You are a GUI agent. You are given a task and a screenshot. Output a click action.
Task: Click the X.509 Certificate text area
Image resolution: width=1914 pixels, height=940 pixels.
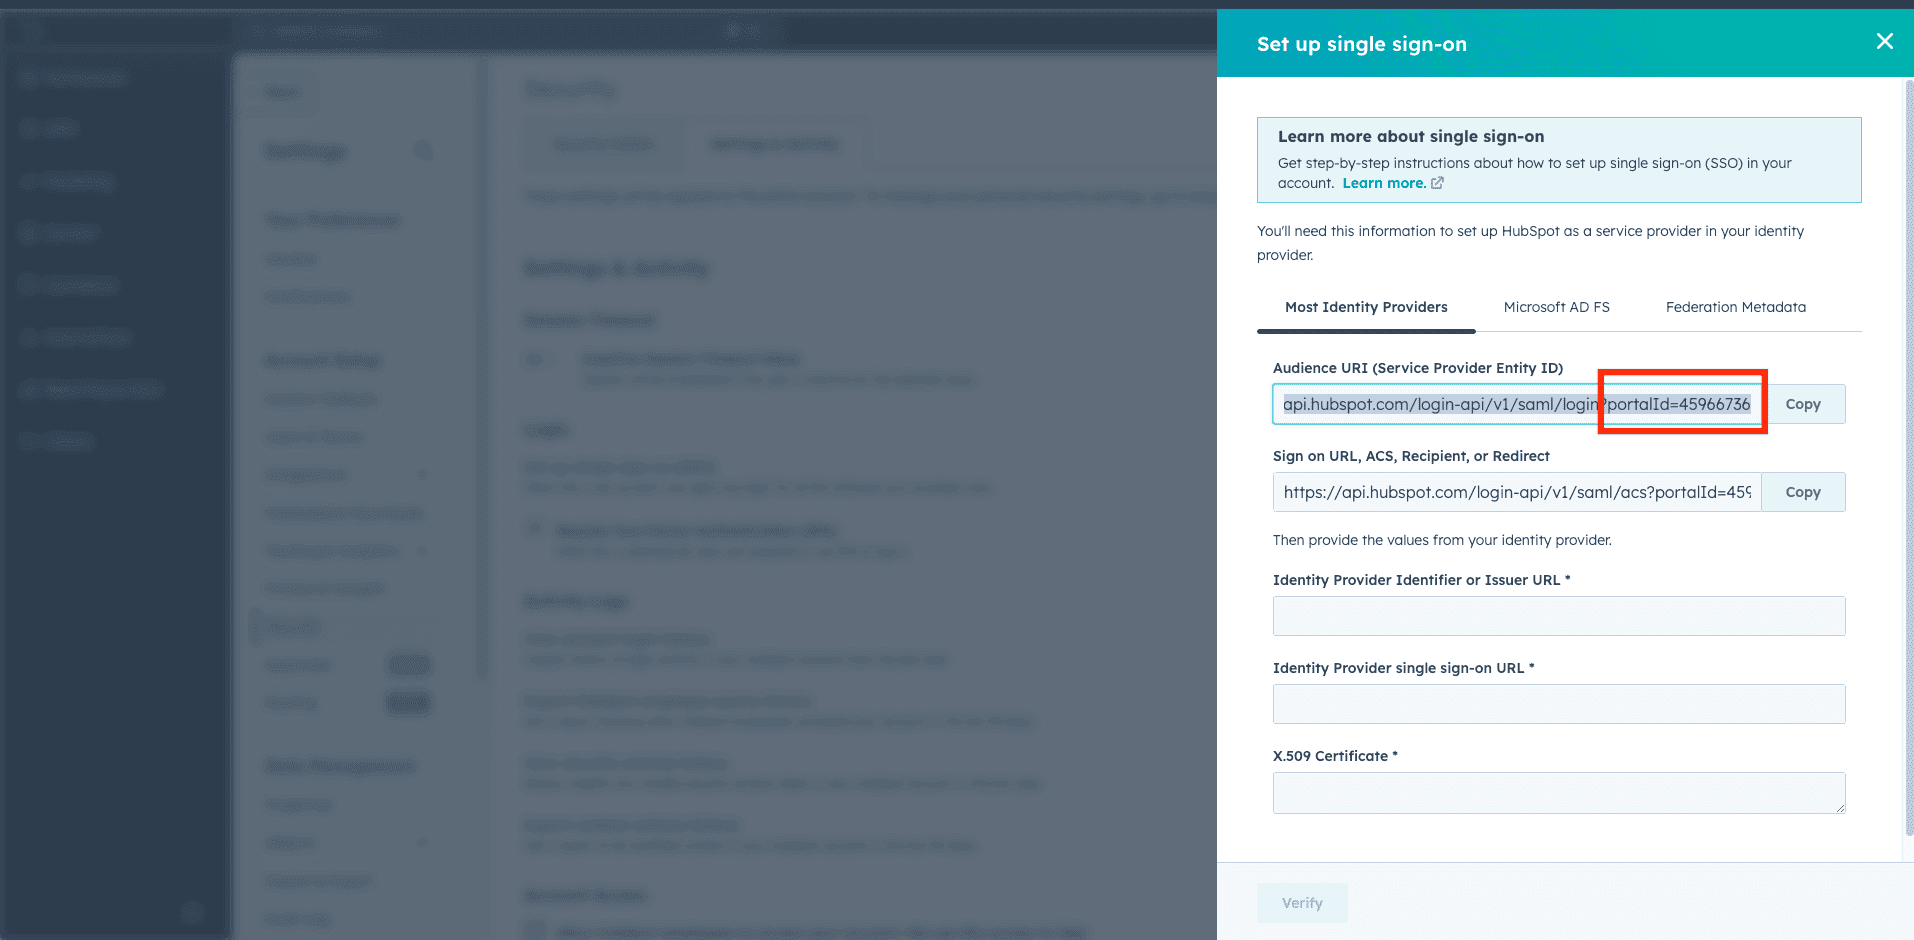(x=1559, y=793)
